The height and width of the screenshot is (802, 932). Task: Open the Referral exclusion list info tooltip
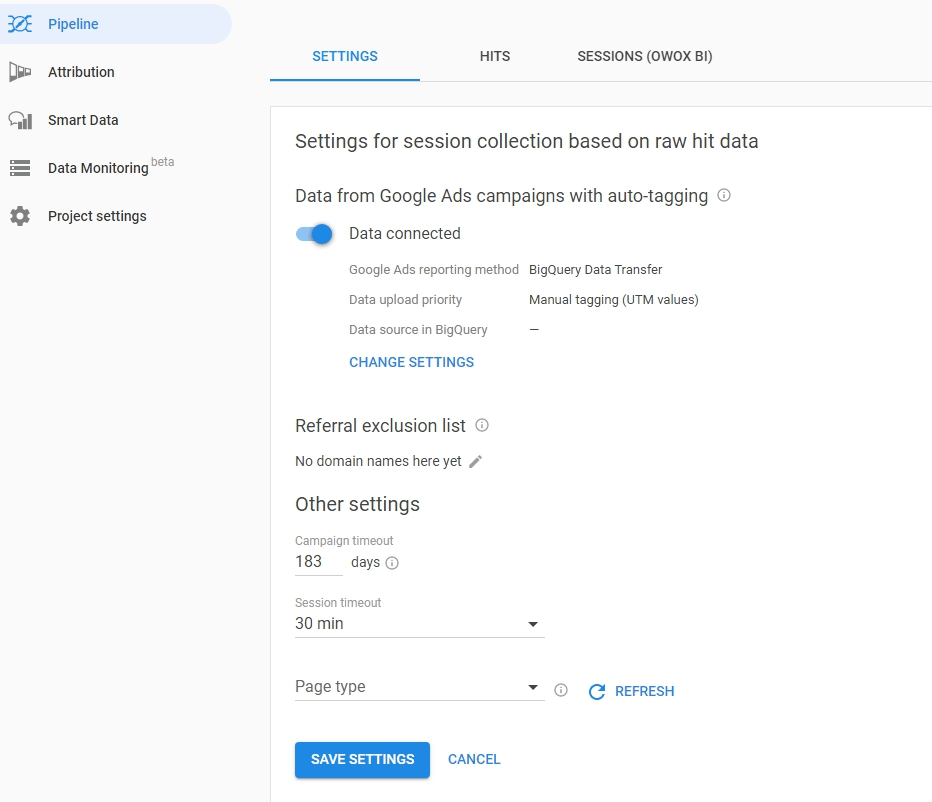pyautogui.click(x=481, y=425)
